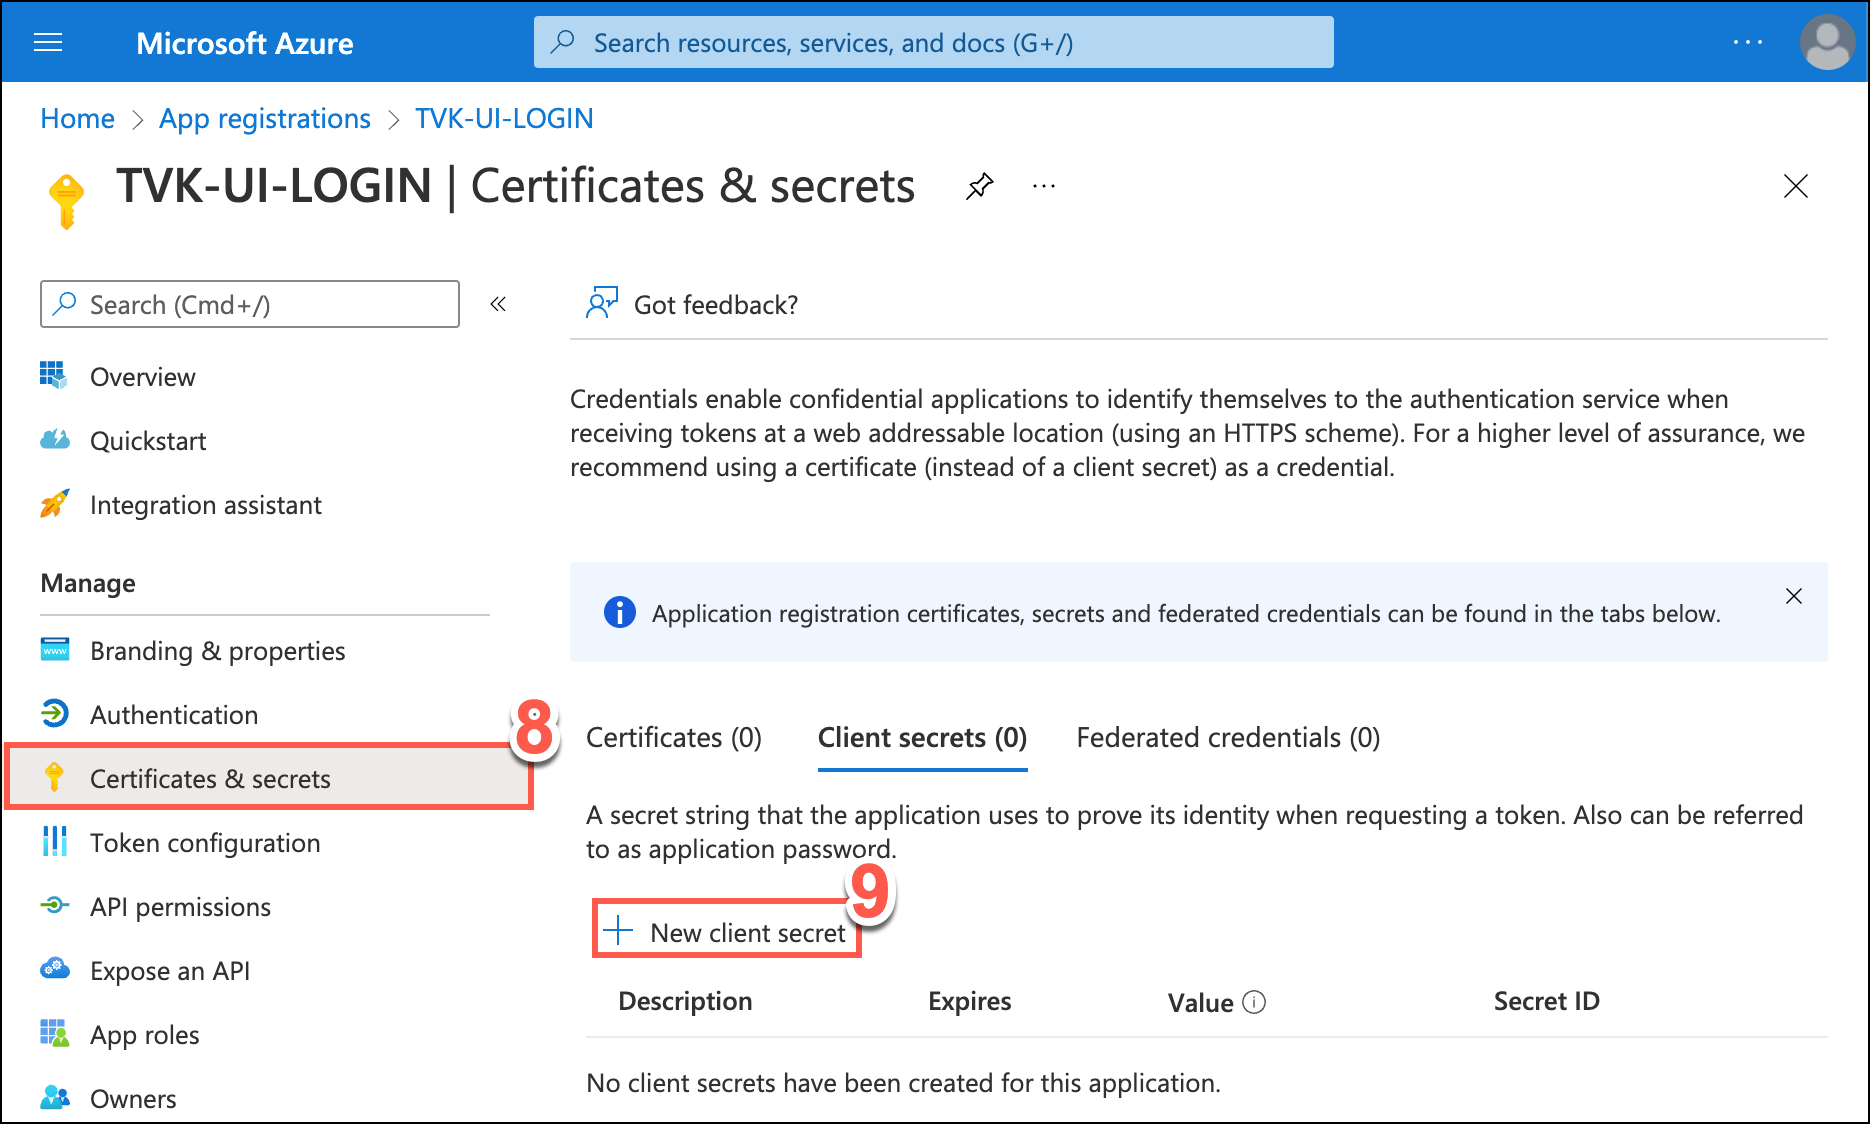Open the Federated credentials tab
Viewport: 1870px width, 1124px height.
pos(1228,737)
